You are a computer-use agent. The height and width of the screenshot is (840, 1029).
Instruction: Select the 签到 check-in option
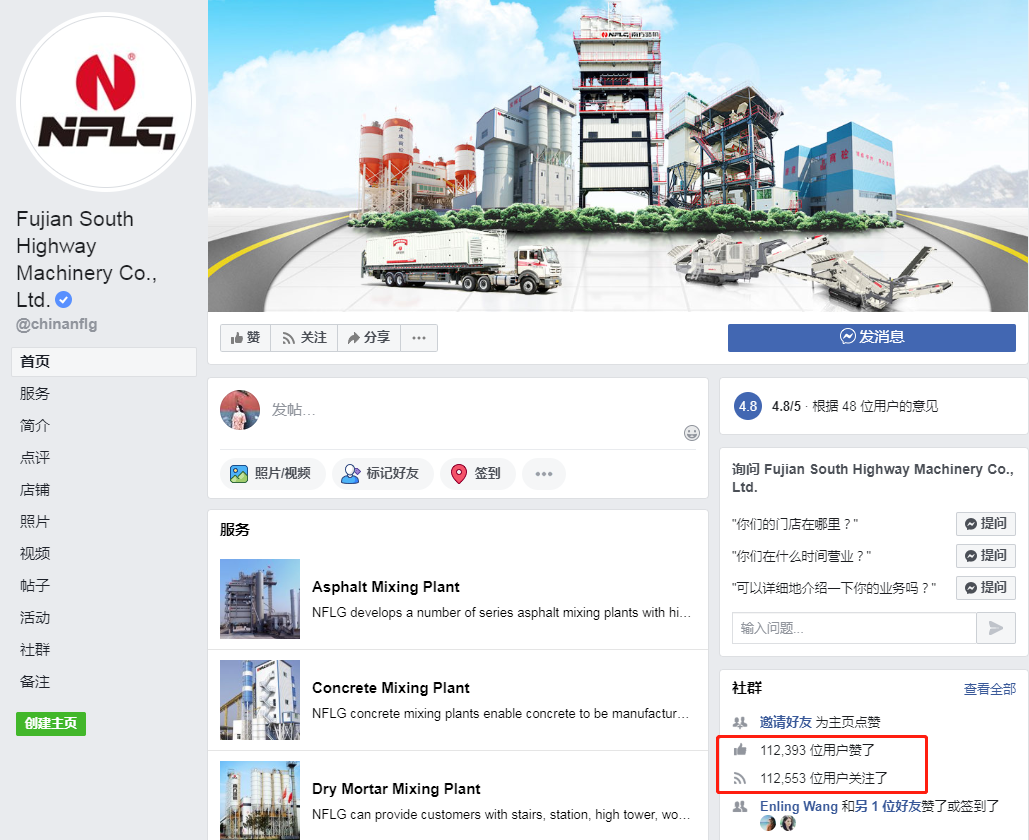477,474
